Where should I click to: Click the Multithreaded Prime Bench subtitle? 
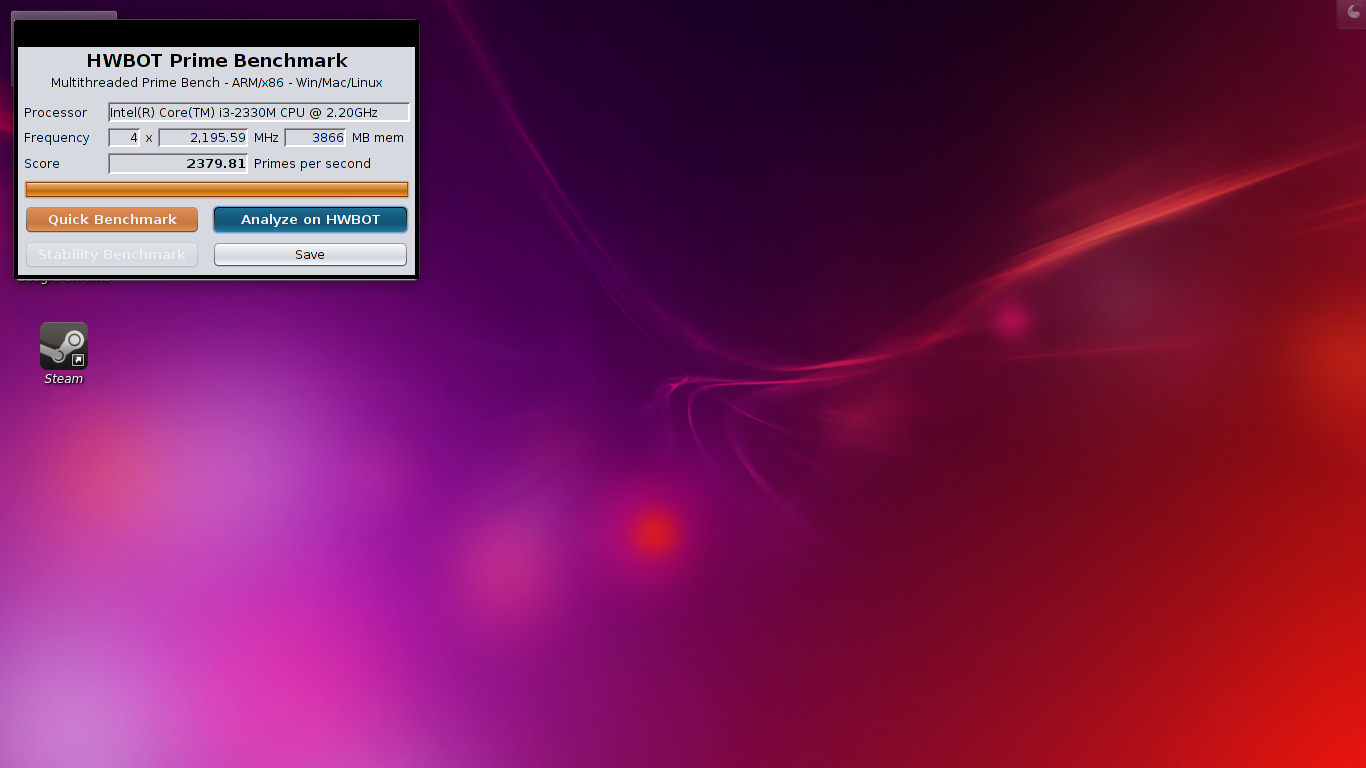pos(217,83)
